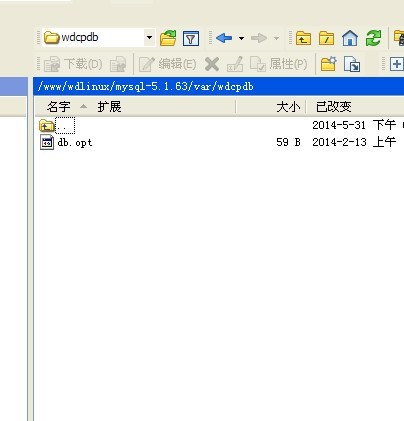Expand the wdcpdb directory dropdown
The image size is (404, 421).
[x=149, y=37]
